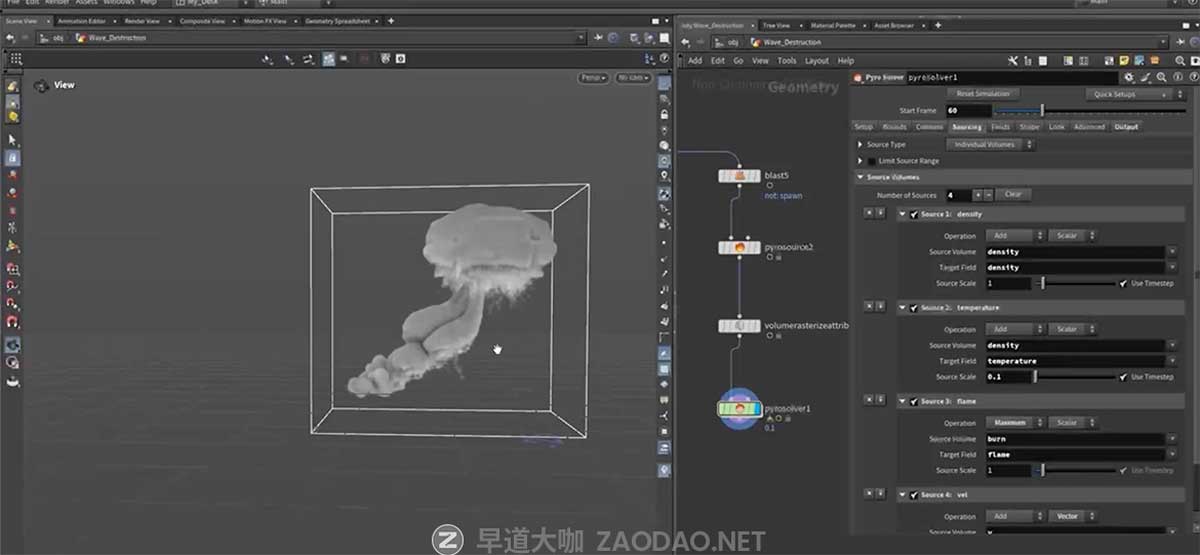Toggle Source 2 temperature enable checkbox
Screen dimensions: 1200x555
click(914, 308)
